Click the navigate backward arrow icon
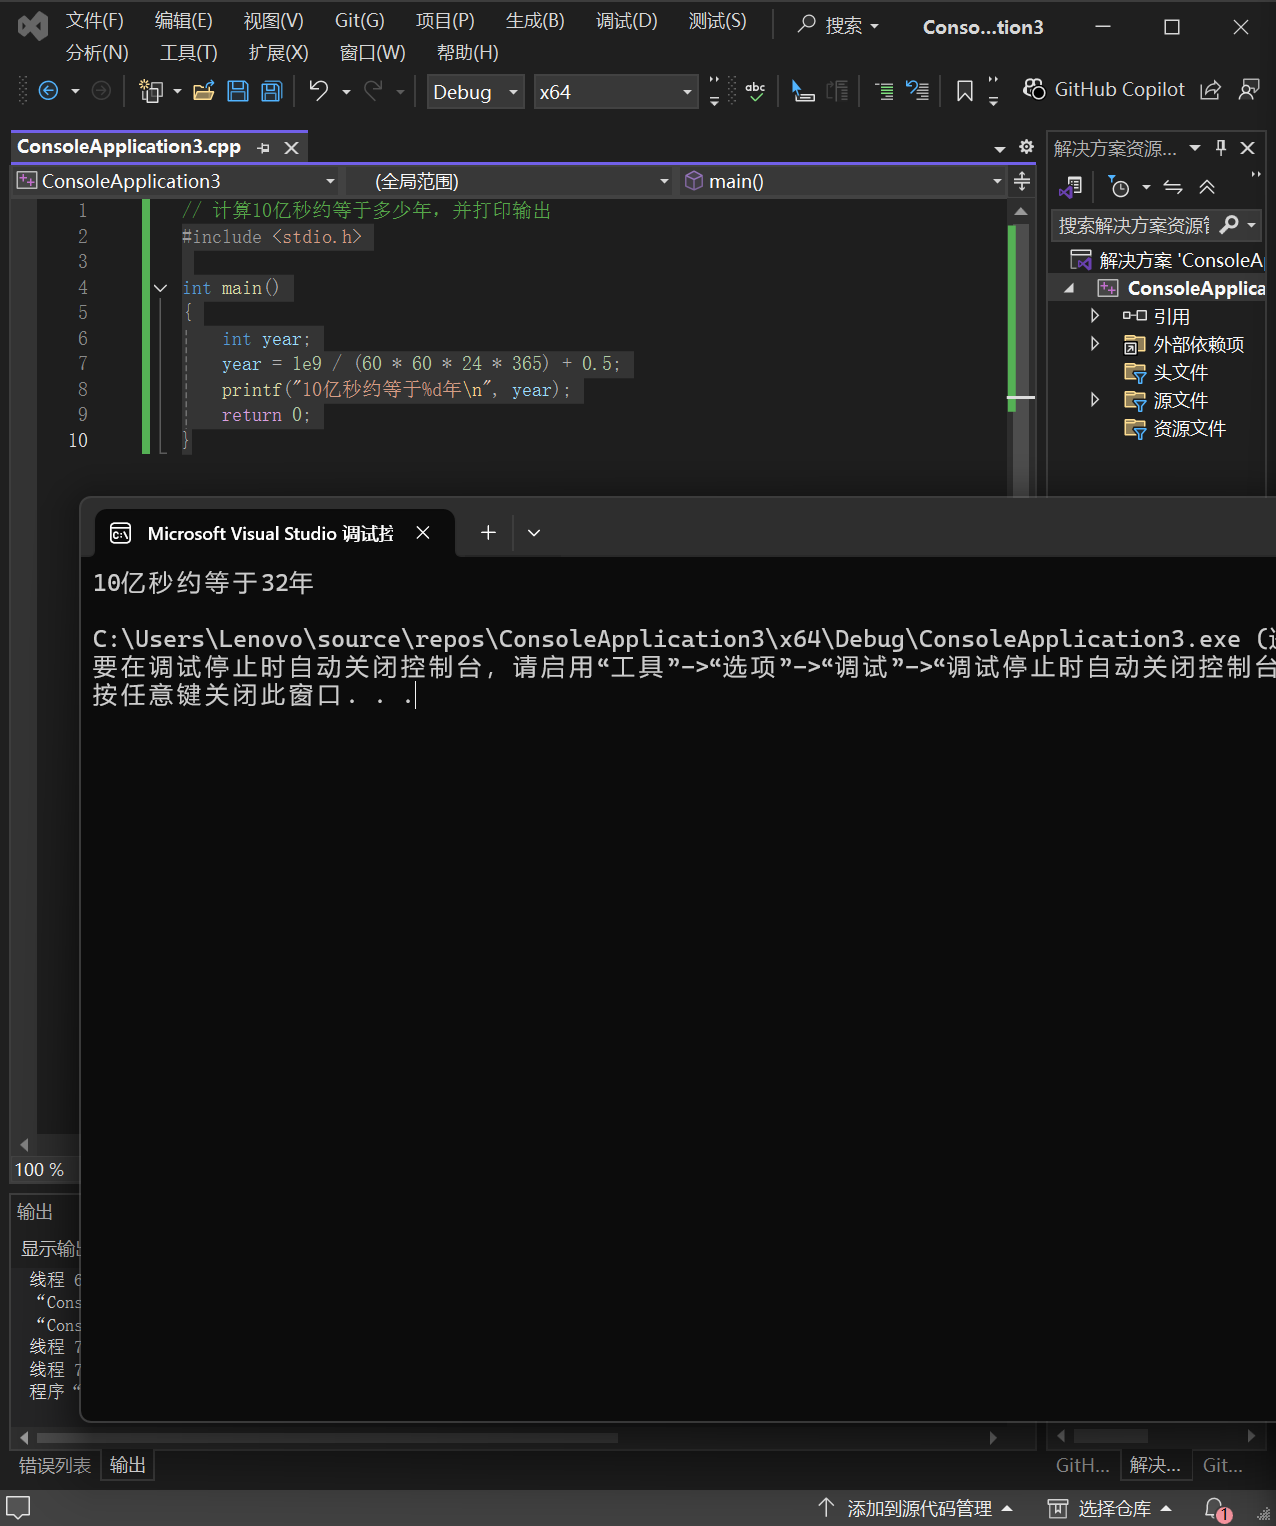The image size is (1276, 1526). pyautogui.click(x=48, y=91)
